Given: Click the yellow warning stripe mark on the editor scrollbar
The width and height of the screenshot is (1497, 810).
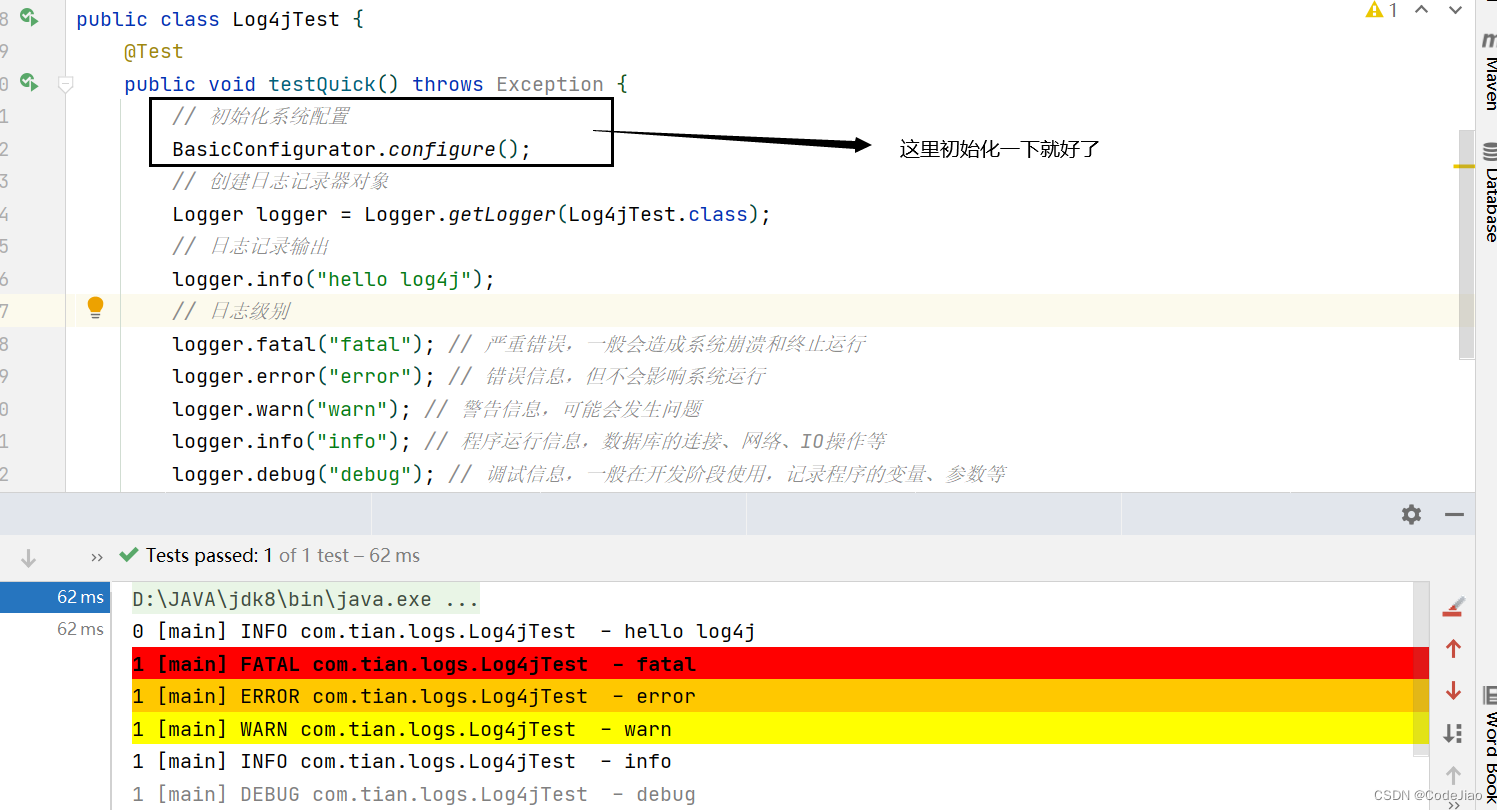Looking at the screenshot, I should (x=1465, y=166).
